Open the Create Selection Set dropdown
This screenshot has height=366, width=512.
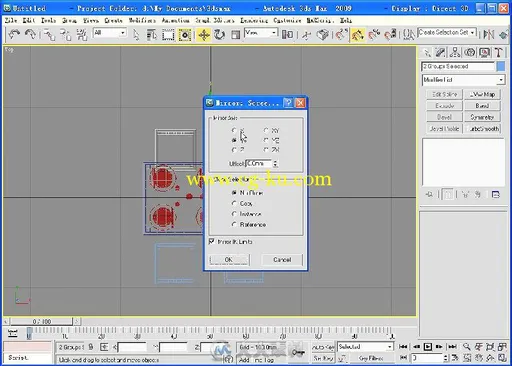pos(447,33)
